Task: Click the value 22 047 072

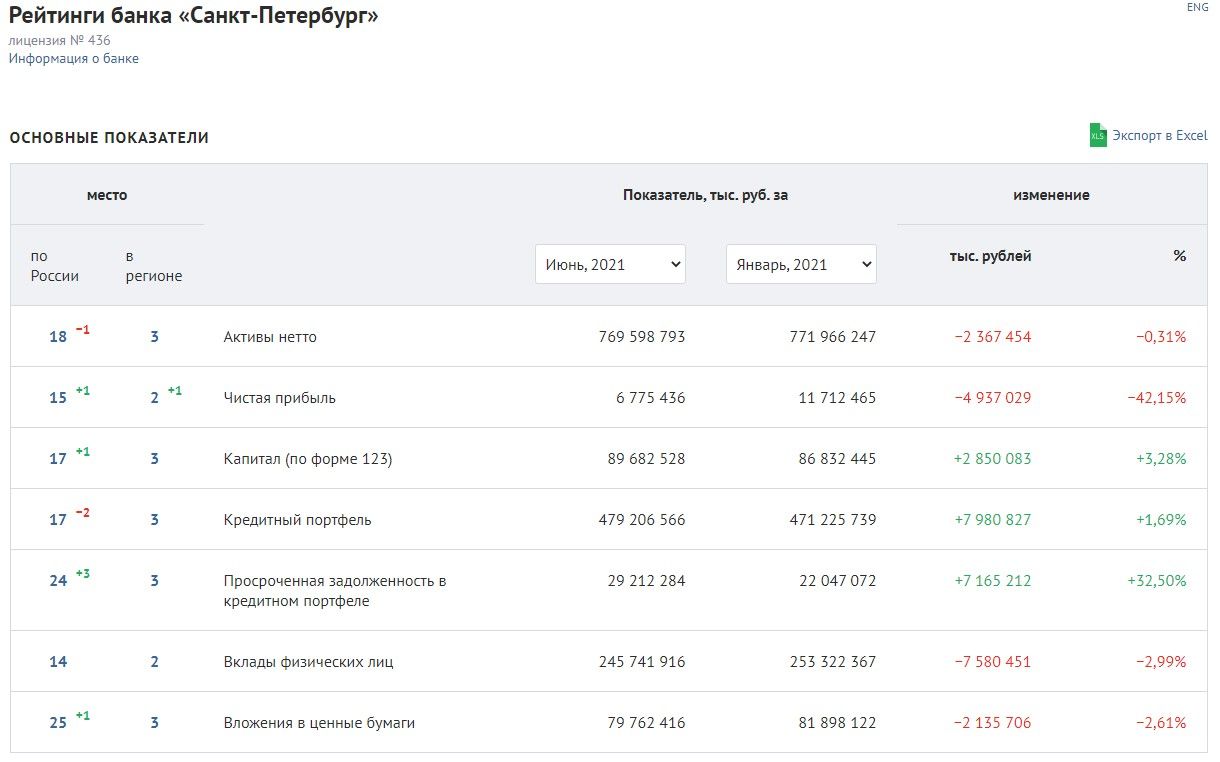Action: 837,581
